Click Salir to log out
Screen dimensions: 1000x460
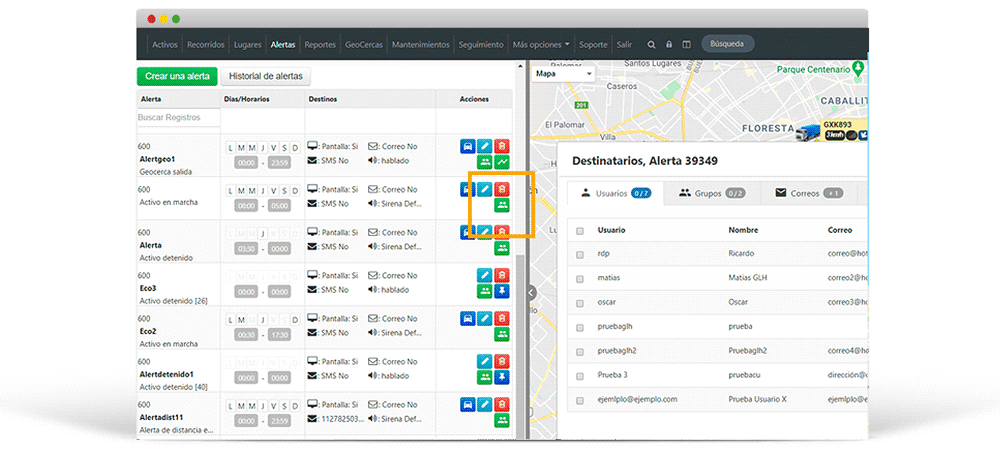coord(624,45)
